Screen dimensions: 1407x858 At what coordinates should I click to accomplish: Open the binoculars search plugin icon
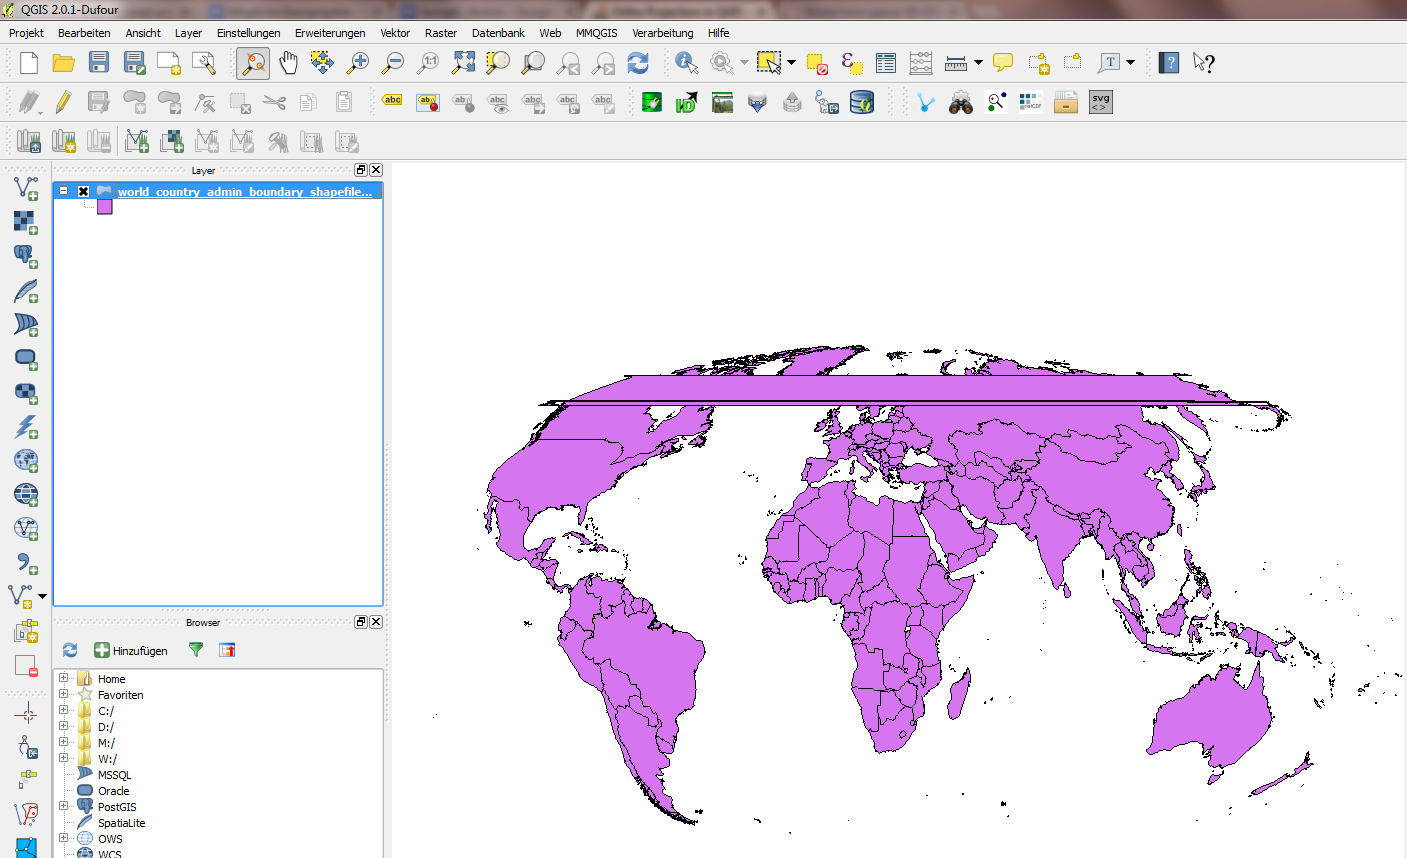point(961,102)
